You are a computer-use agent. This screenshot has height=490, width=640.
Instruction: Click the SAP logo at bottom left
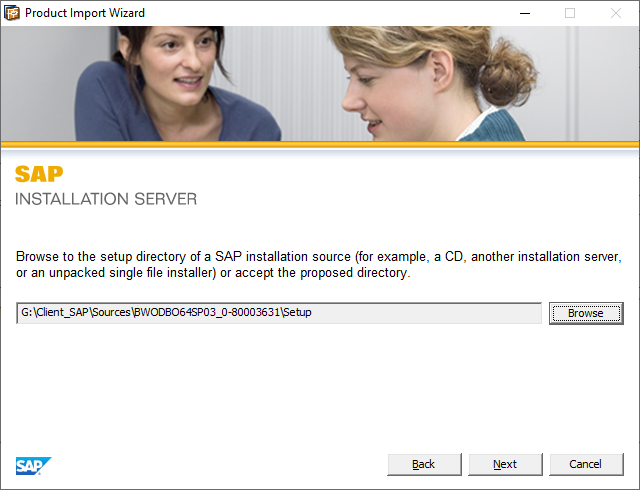pos(33,466)
